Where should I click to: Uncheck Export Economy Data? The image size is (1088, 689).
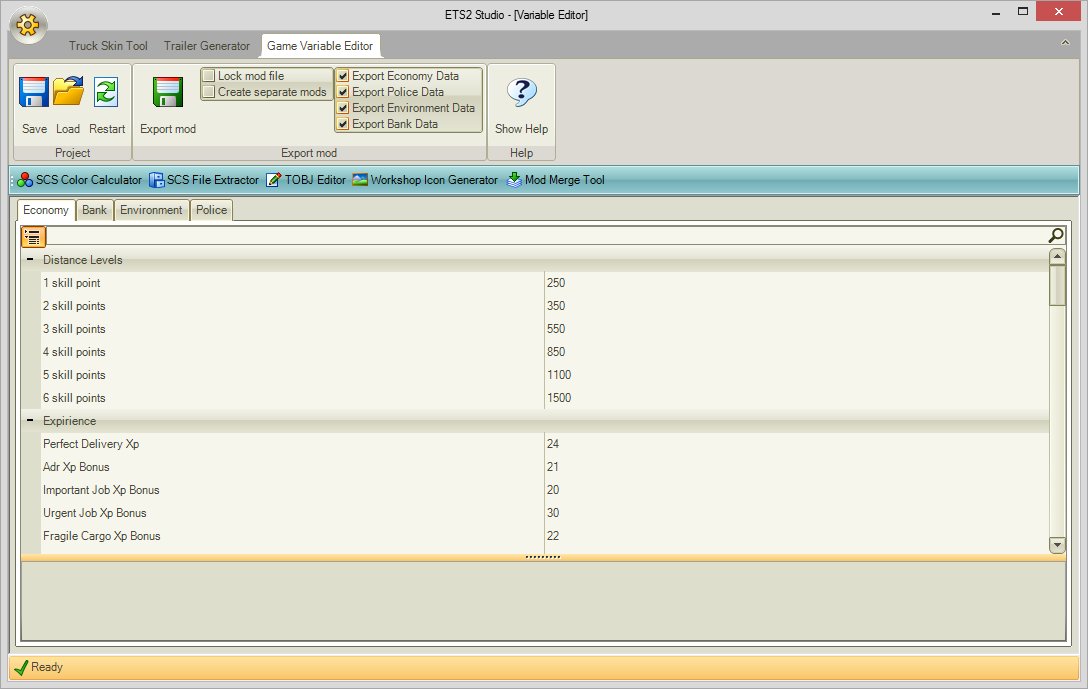click(343, 76)
